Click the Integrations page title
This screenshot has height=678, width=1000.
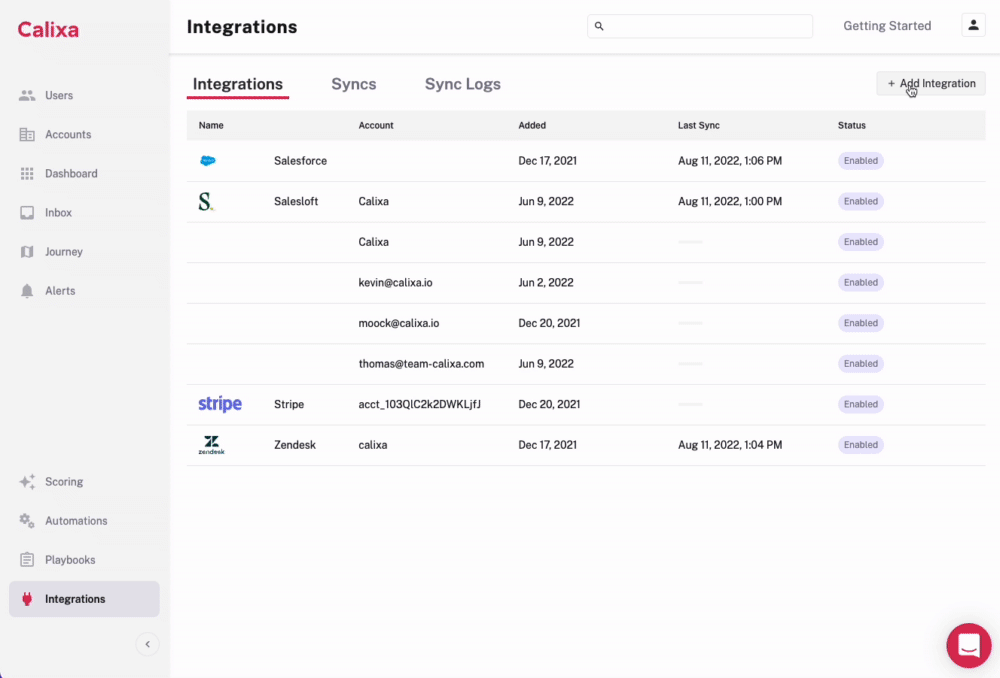click(x=242, y=27)
